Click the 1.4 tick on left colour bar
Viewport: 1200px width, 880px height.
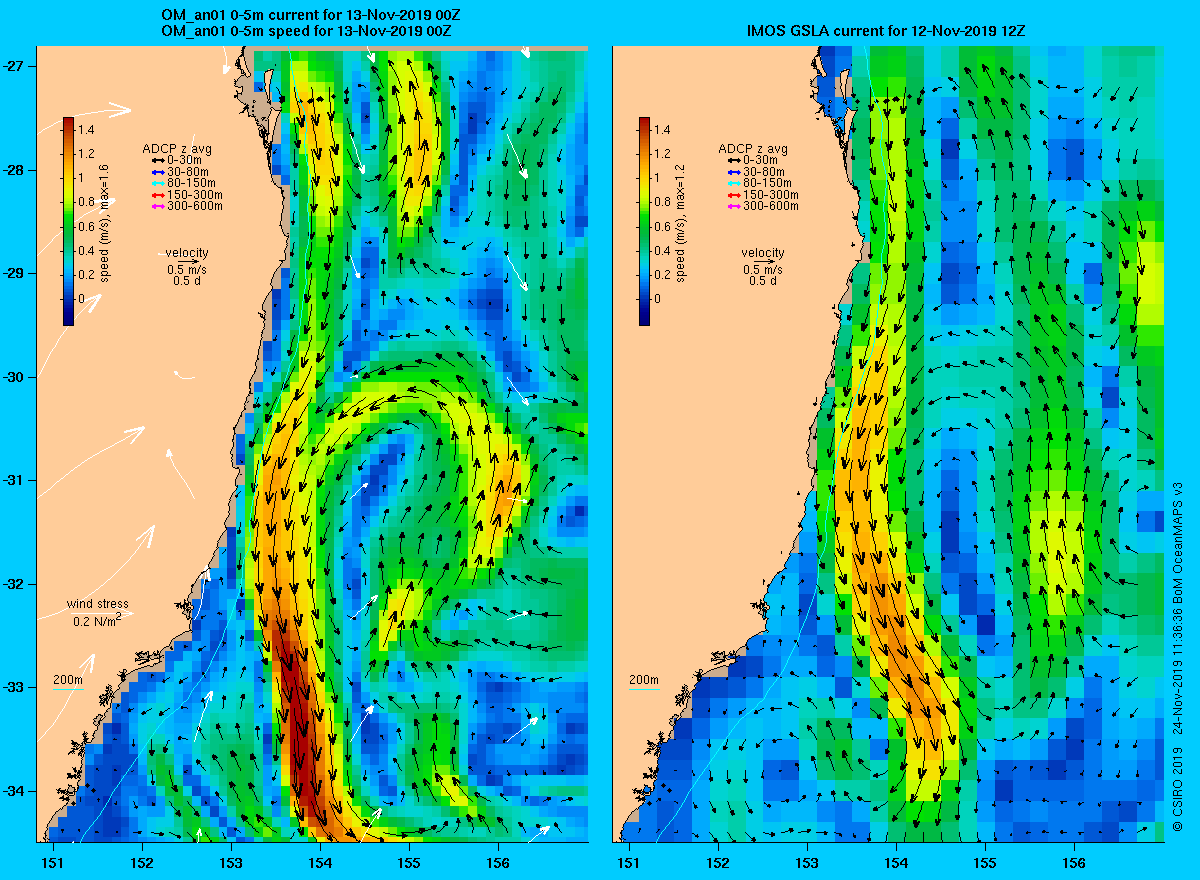pos(88,130)
